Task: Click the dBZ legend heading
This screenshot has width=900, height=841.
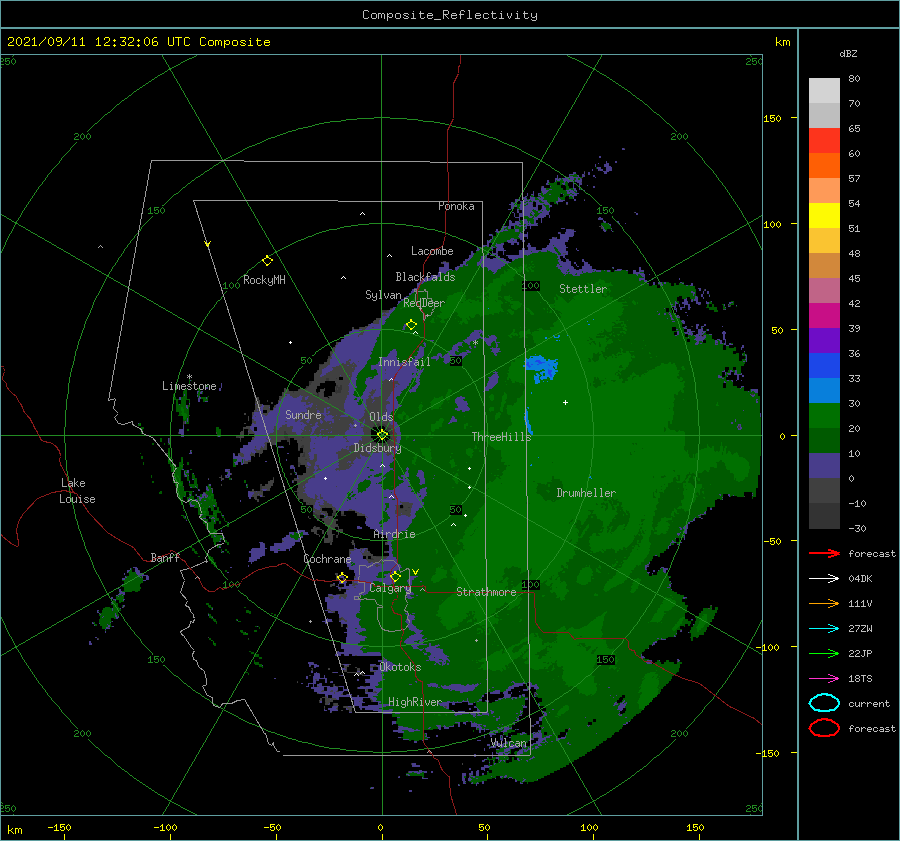Action: (x=848, y=53)
